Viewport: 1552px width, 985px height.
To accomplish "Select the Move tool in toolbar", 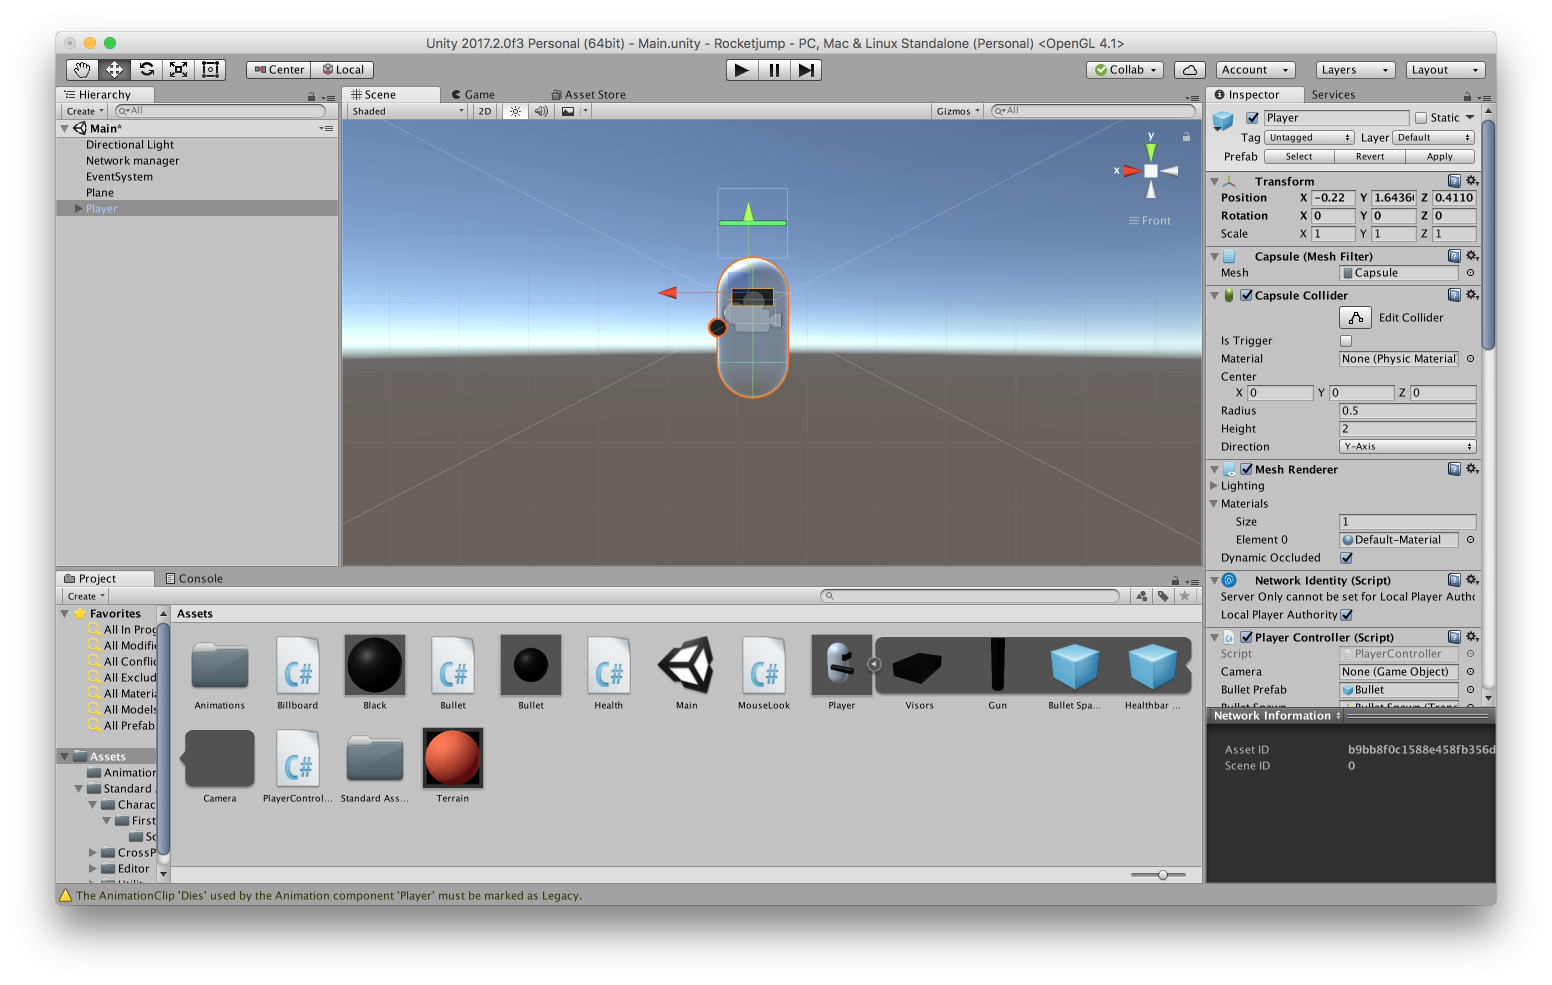I will click(x=114, y=69).
